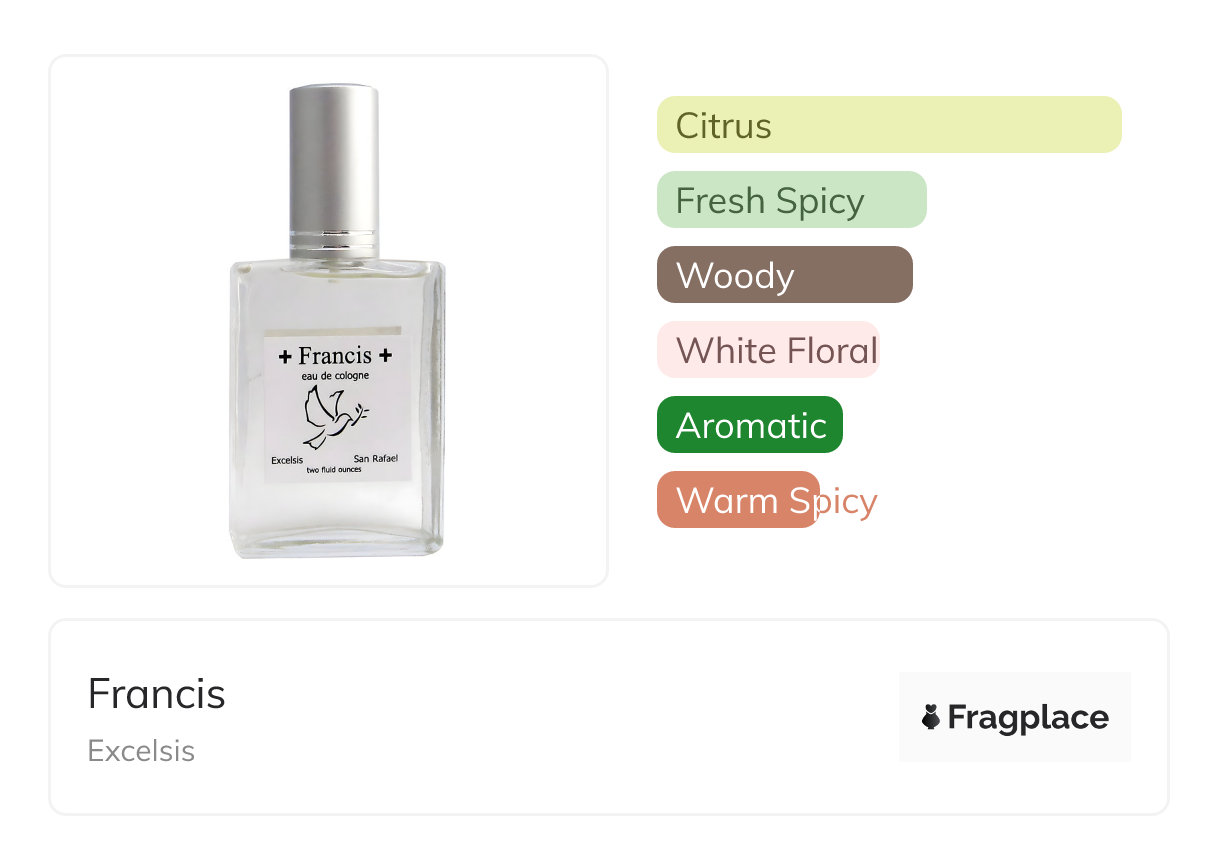Click the Francis name printed on bottle label

[x=335, y=355]
